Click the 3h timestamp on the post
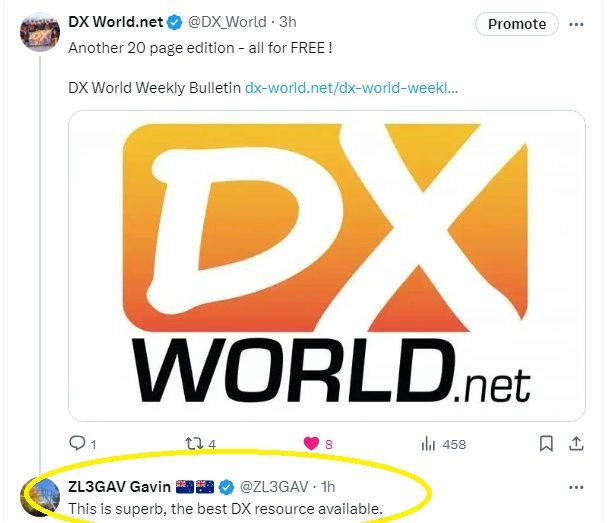The width and height of the screenshot is (607, 523). pyautogui.click(x=288, y=22)
